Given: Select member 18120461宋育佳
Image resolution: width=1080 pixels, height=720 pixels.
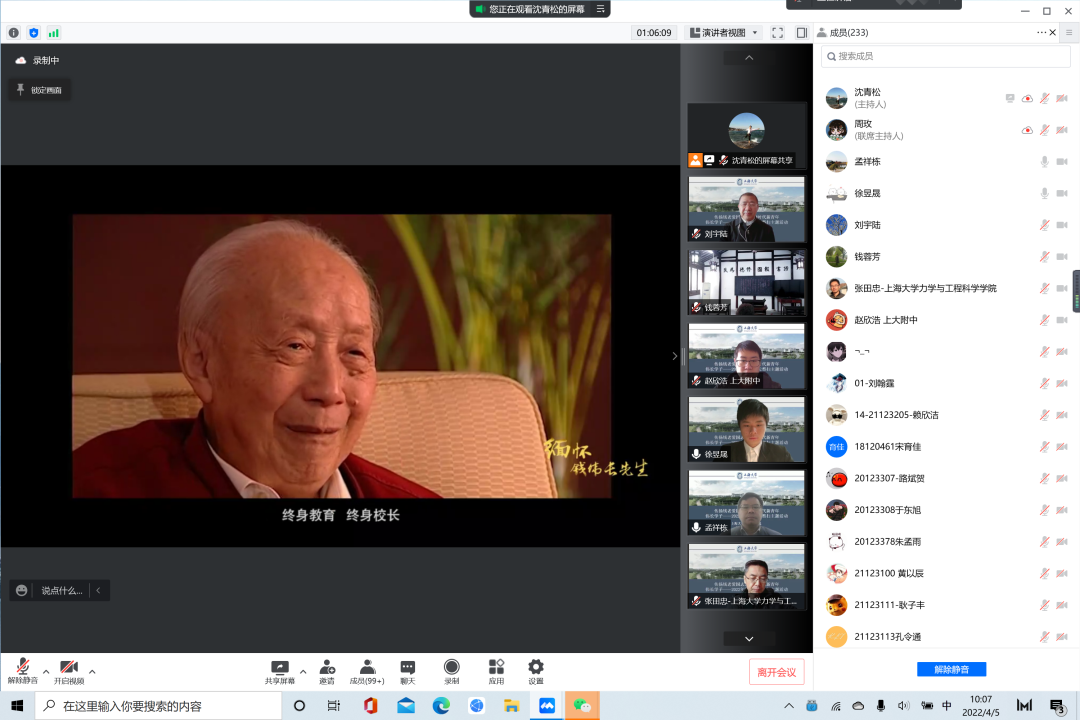Looking at the screenshot, I should coord(946,447).
